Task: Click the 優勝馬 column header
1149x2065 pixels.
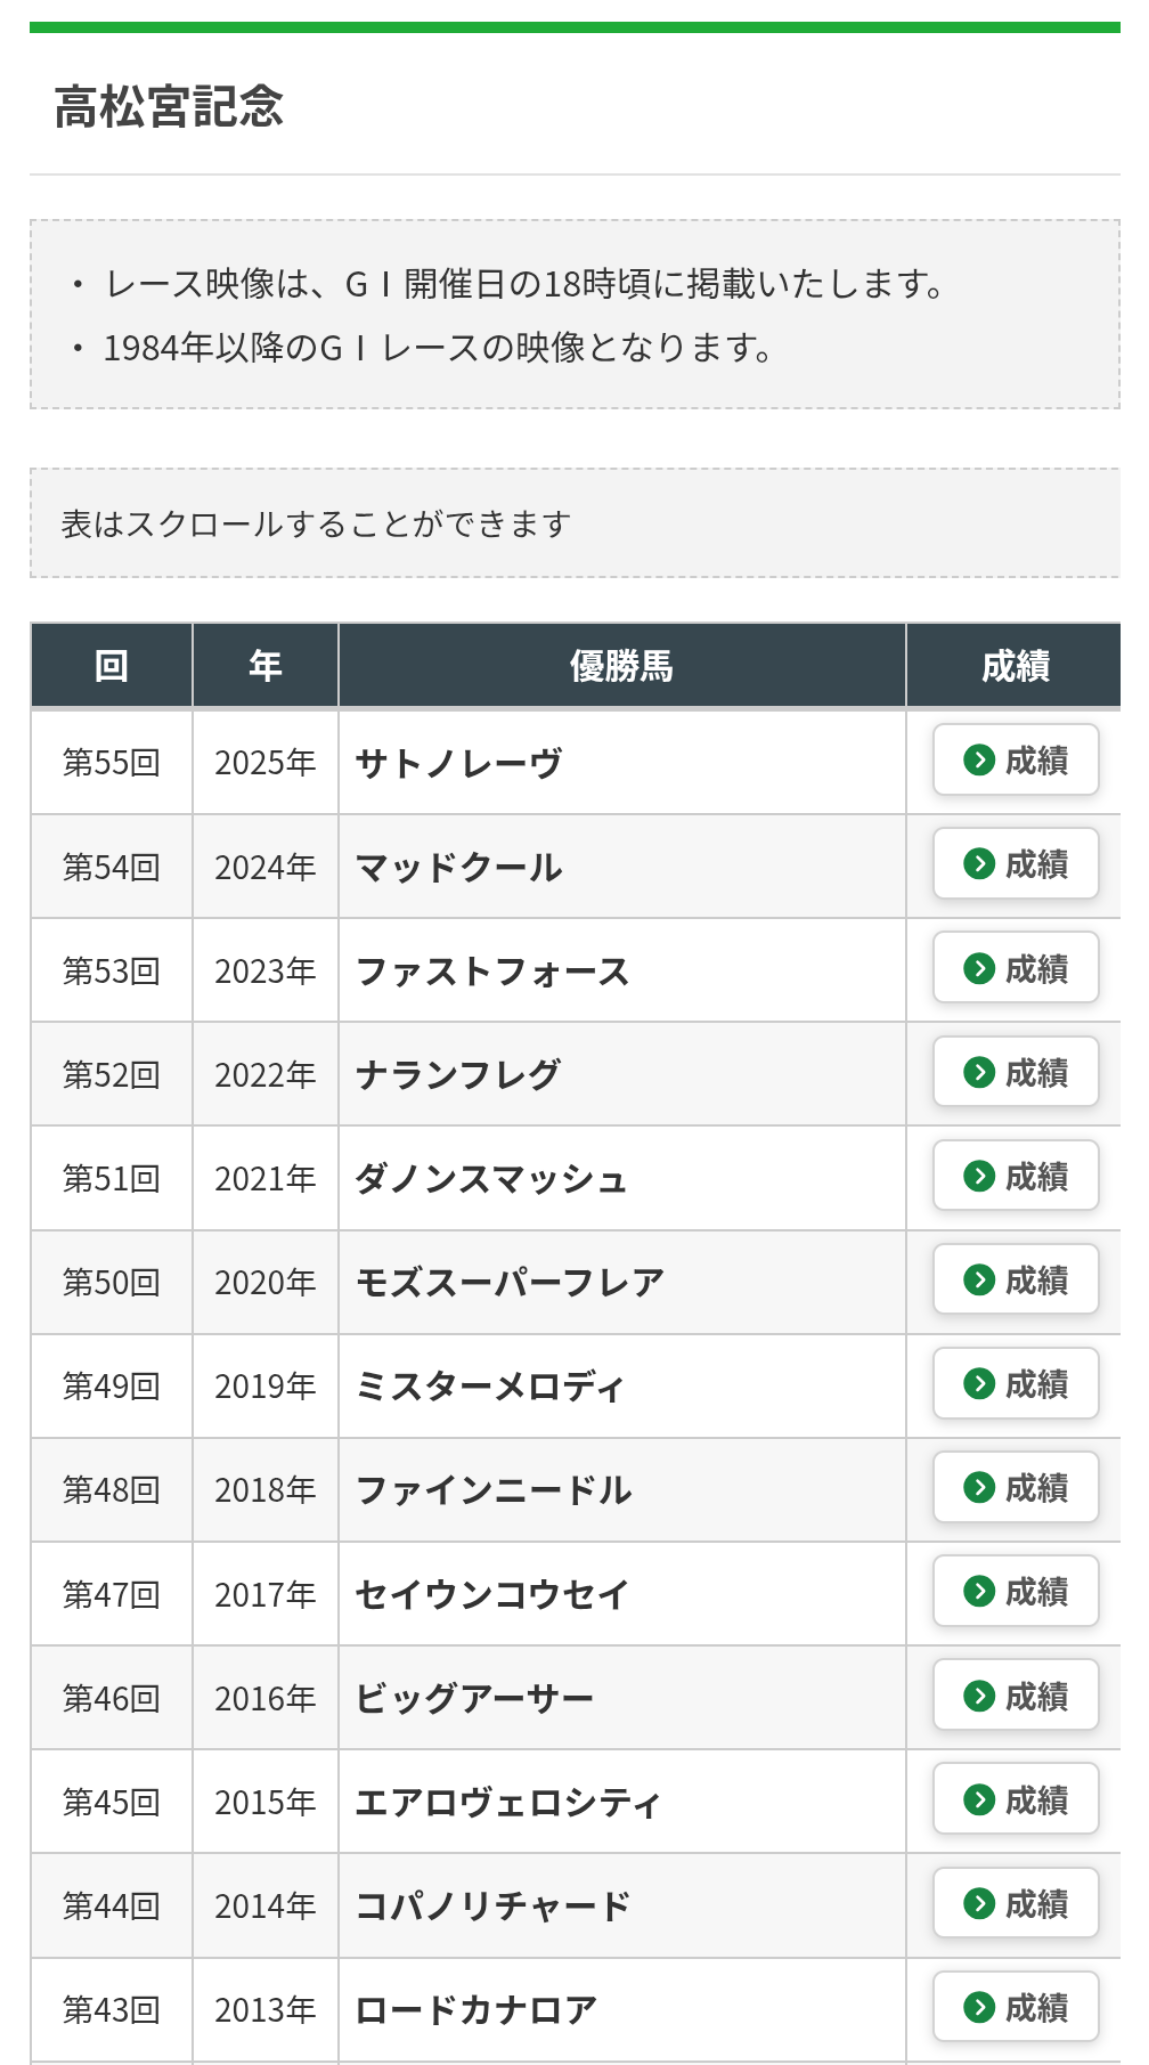Action: click(x=621, y=666)
